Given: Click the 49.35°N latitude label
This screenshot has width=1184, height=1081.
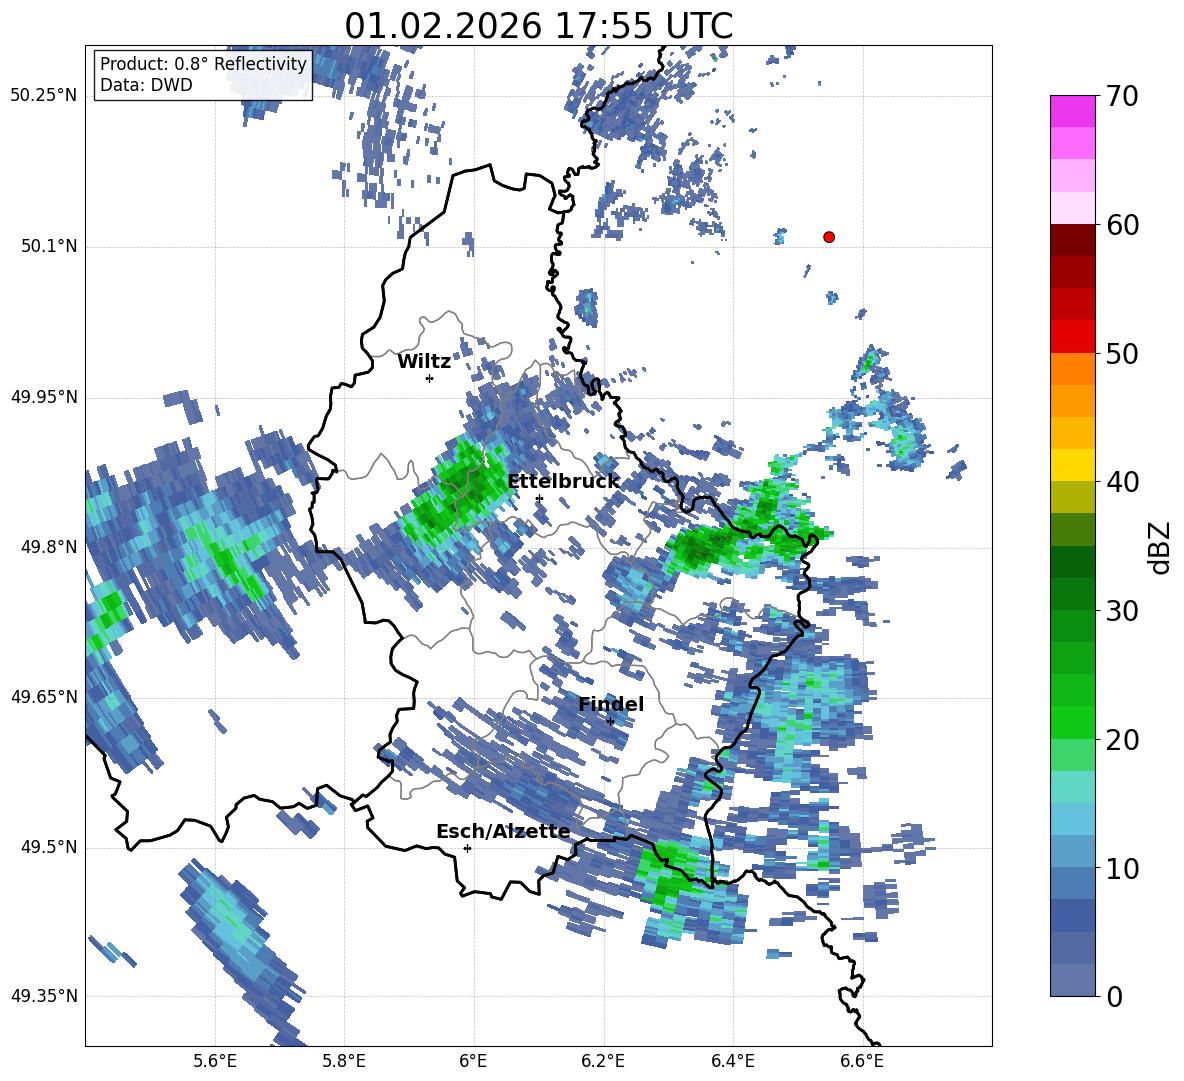Looking at the screenshot, I should tap(43, 996).
